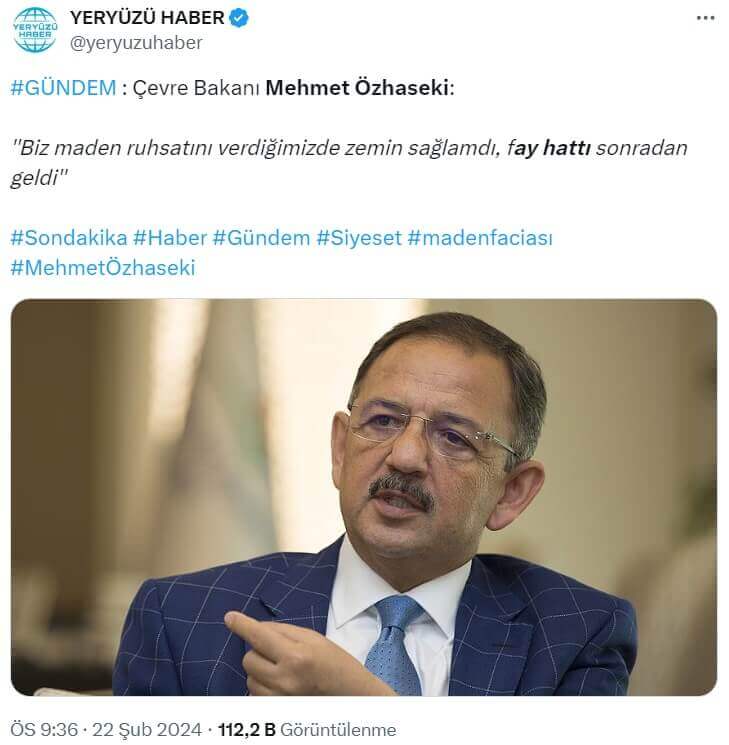729x745 pixels.
Task: Click the YERYÜZÜ HABER account name
Action: coord(147,18)
